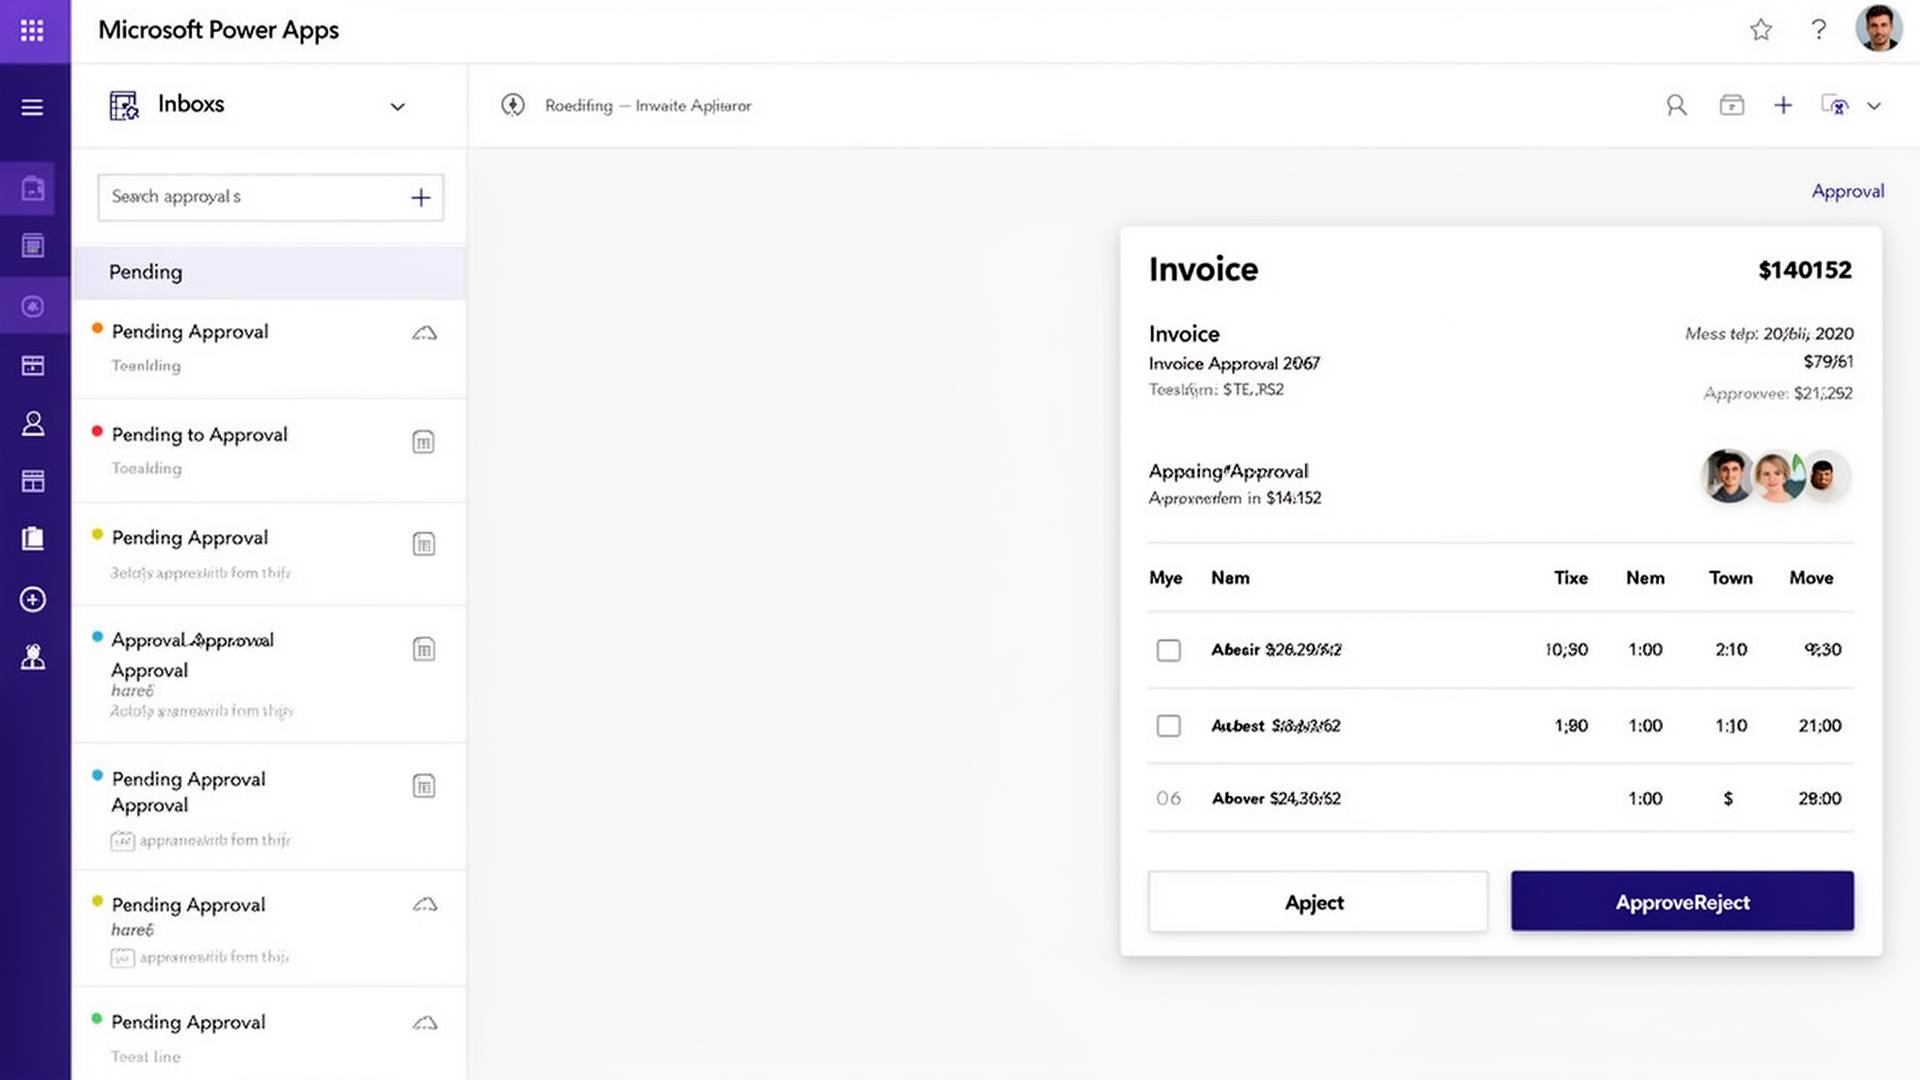Open the user profile avatar
Viewport: 1920px width, 1080px height.
click(x=1878, y=28)
